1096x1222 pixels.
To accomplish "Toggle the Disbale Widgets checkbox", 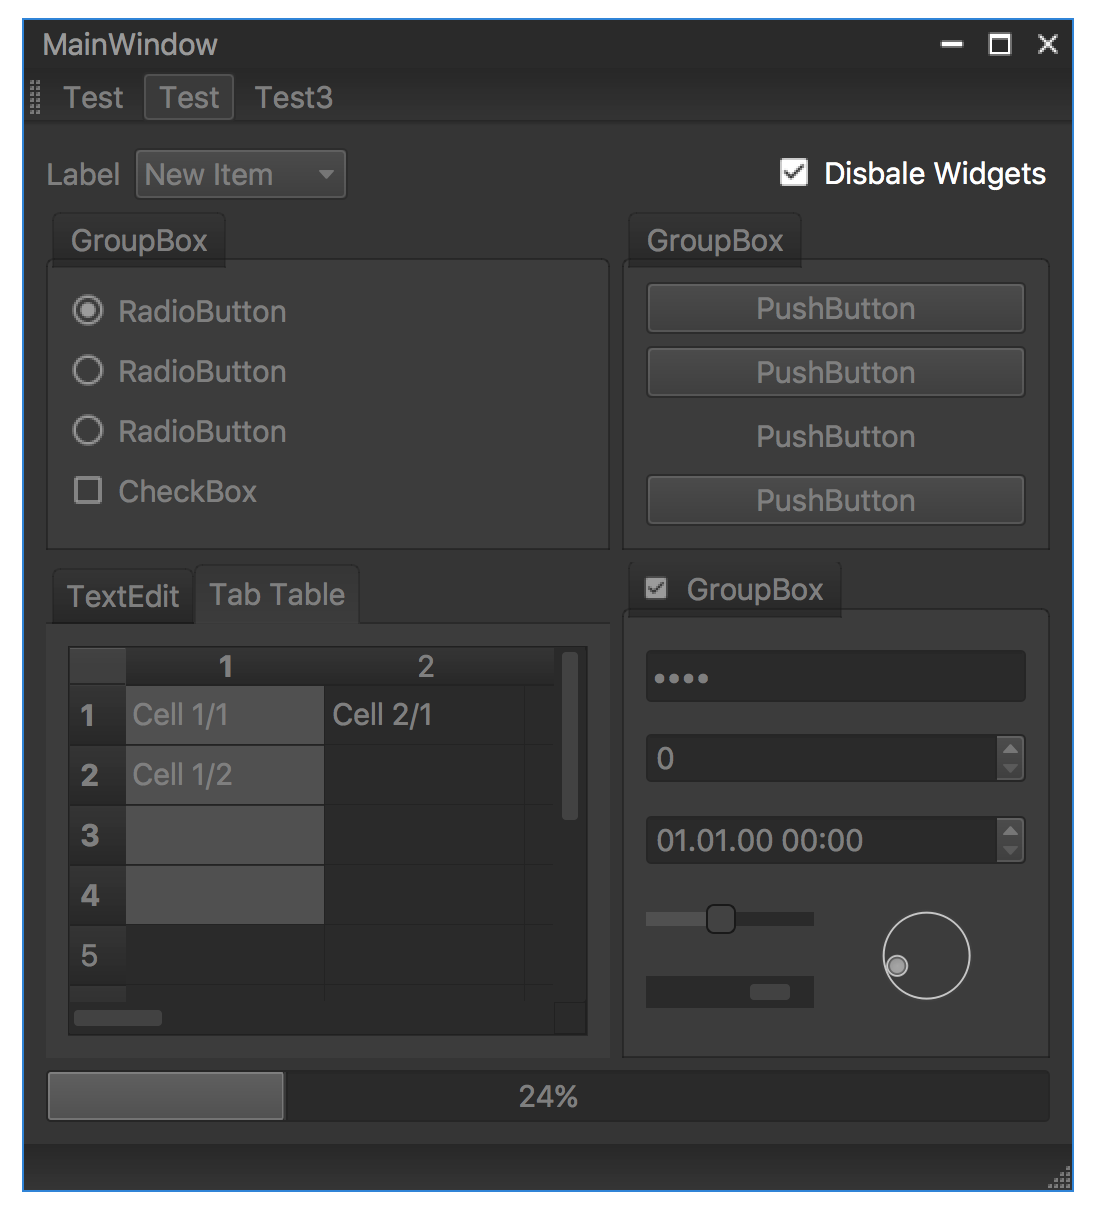I will pos(794,173).
